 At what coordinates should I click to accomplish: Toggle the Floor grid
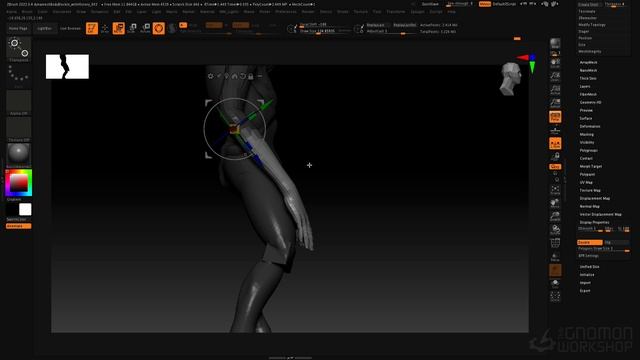[x=555, y=130]
